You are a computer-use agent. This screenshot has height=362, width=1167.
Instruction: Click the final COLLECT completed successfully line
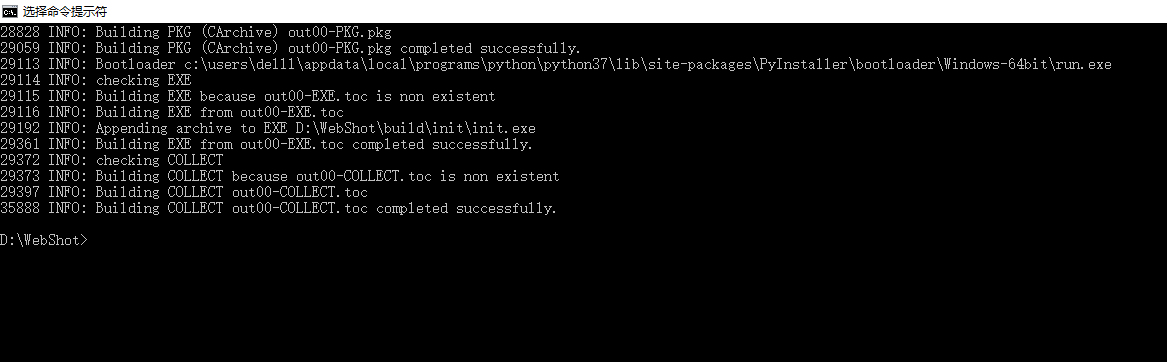coord(278,209)
